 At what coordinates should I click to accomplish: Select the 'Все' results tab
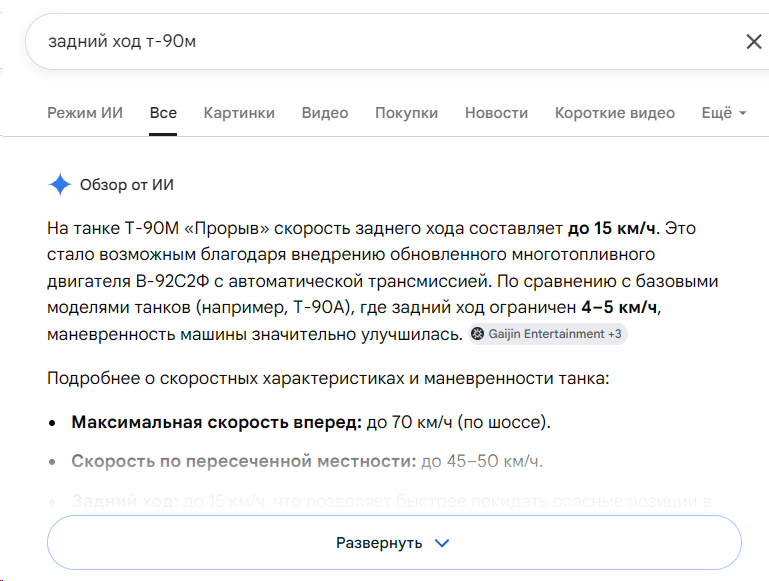pyautogui.click(x=163, y=113)
